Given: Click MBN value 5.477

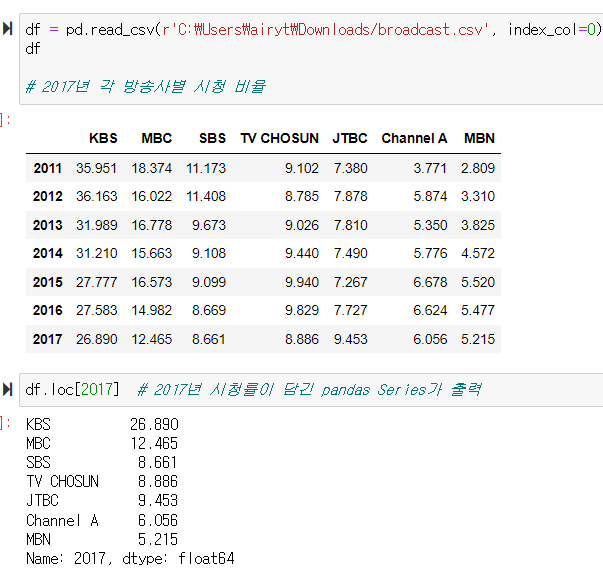Looking at the screenshot, I should pyautogui.click(x=478, y=310).
